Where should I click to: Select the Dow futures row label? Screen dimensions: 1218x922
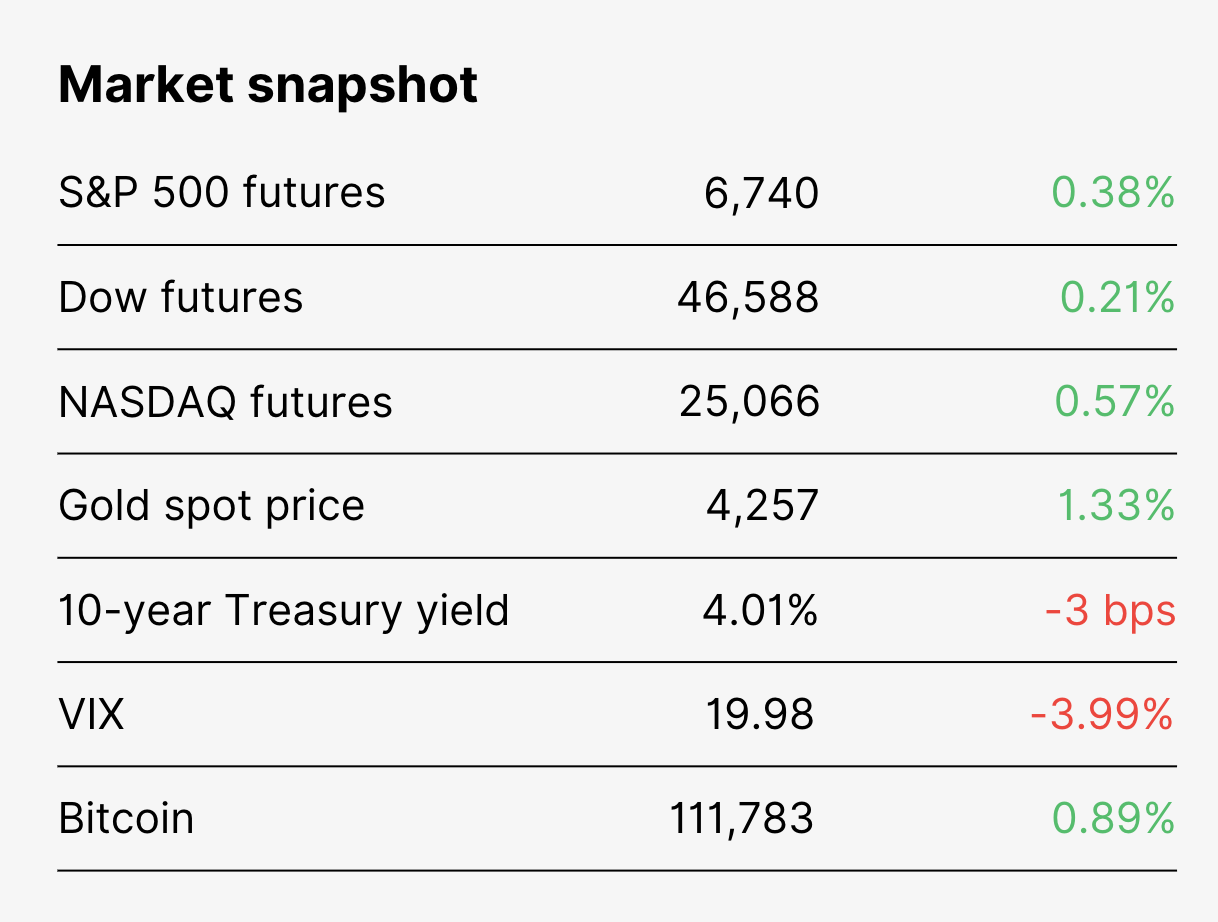coord(181,297)
